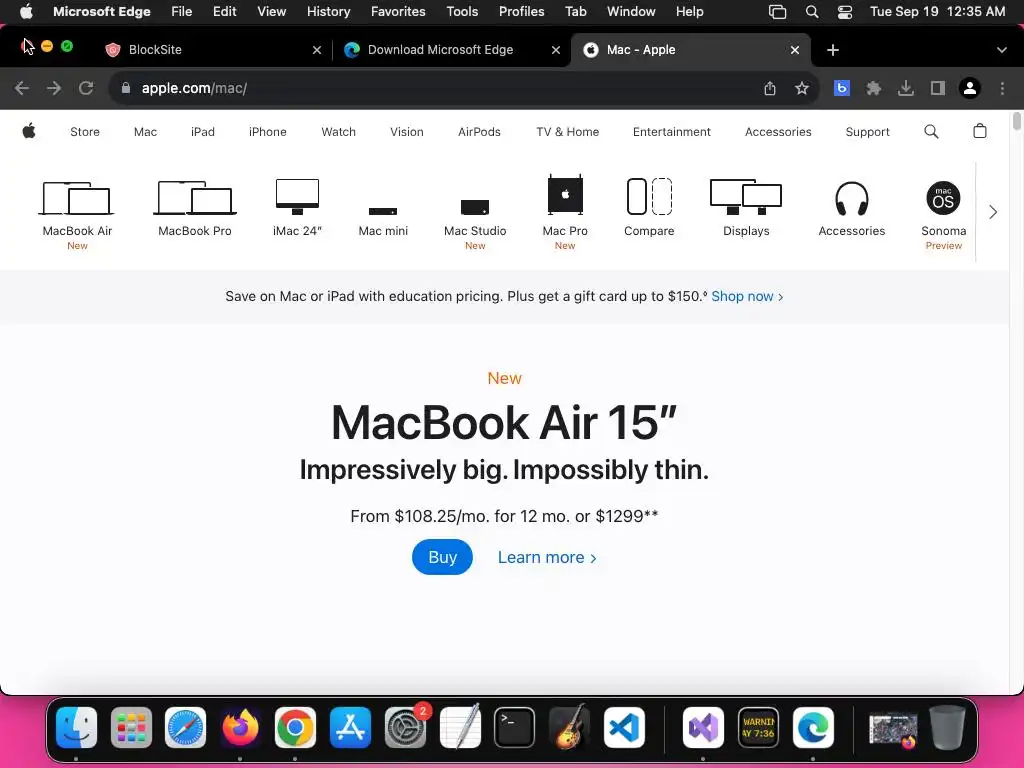Click the blue Buy button
1024x768 pixels.
click(x=442, y=557)
